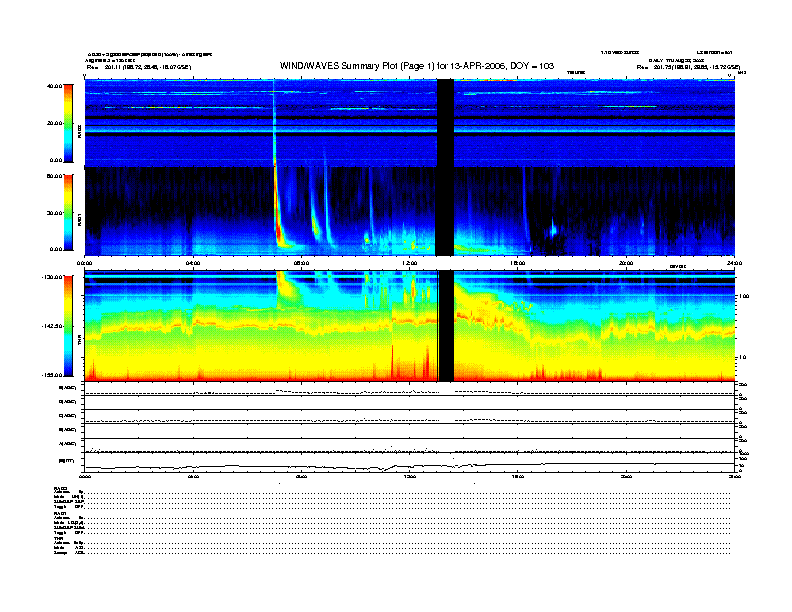The width and height of the screenshot is (792, 612).
Task: Click the 08:00 time label below RAD1 spectrogram
Action: [x=301, y=263]
